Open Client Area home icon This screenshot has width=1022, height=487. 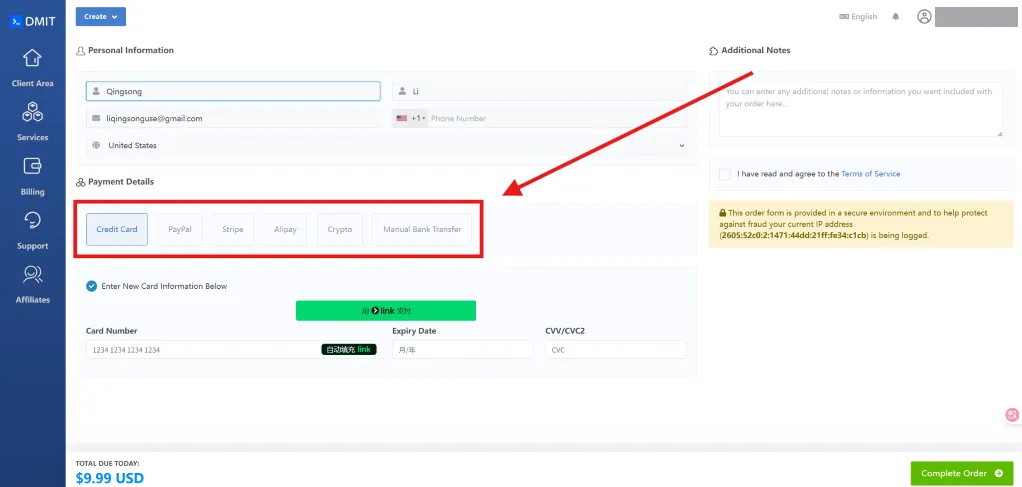click(x=32, y=58)
